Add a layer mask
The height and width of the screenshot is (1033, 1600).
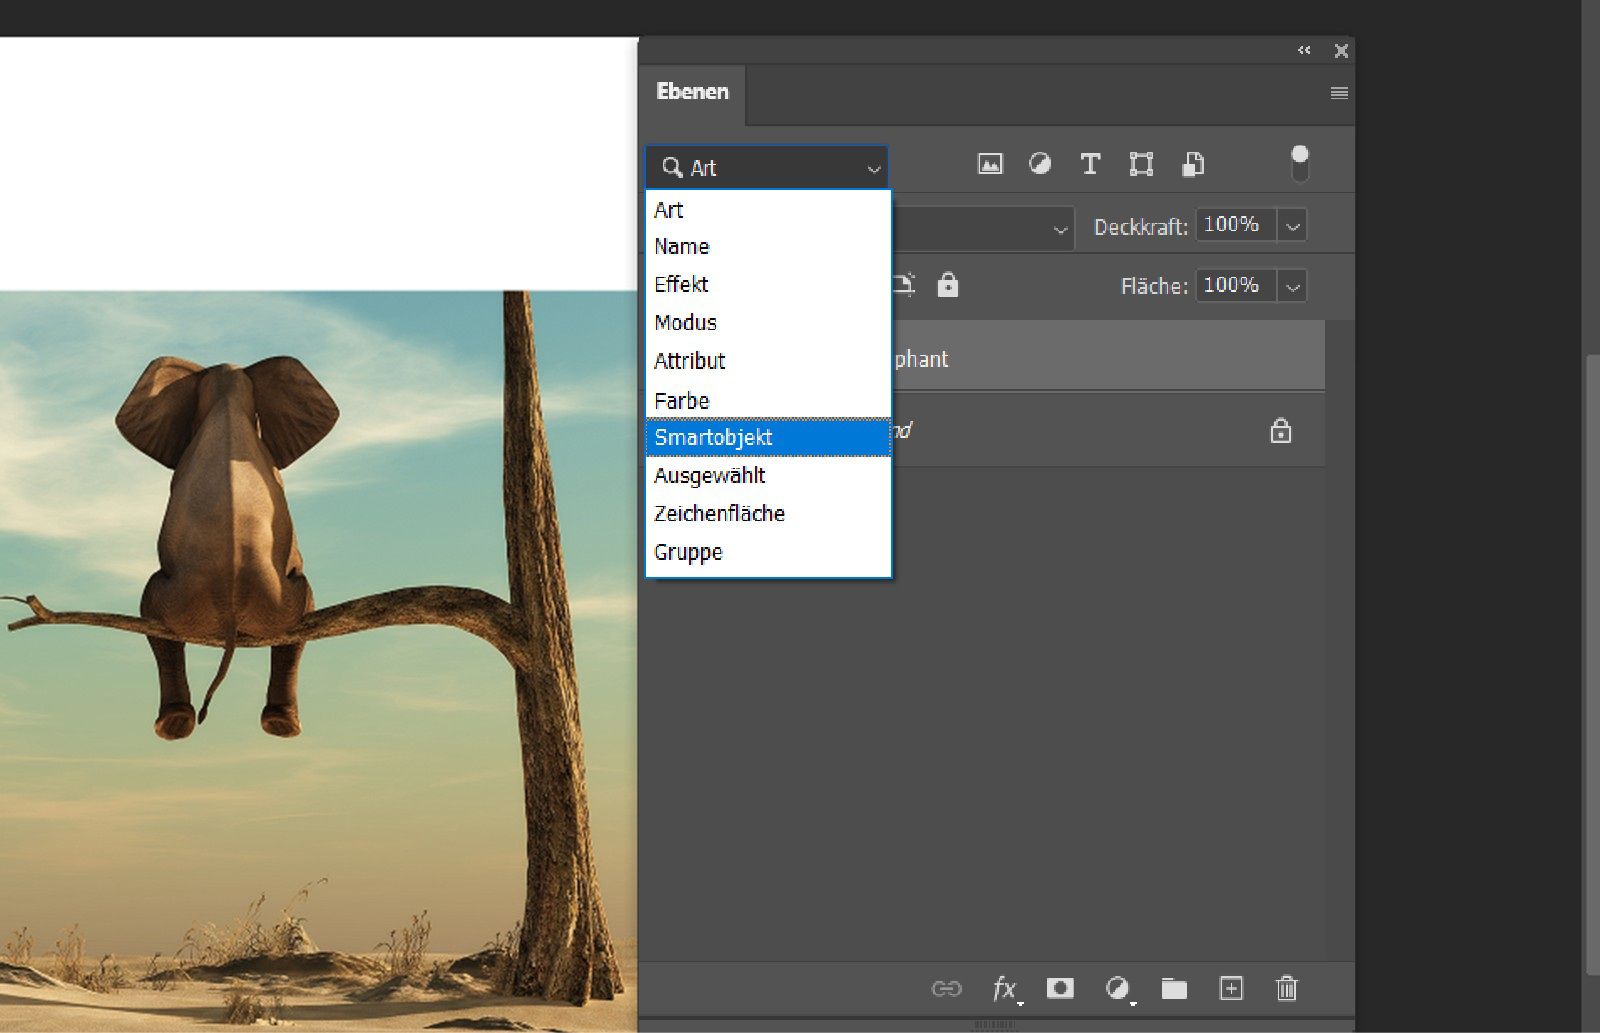coord(1060,989)
